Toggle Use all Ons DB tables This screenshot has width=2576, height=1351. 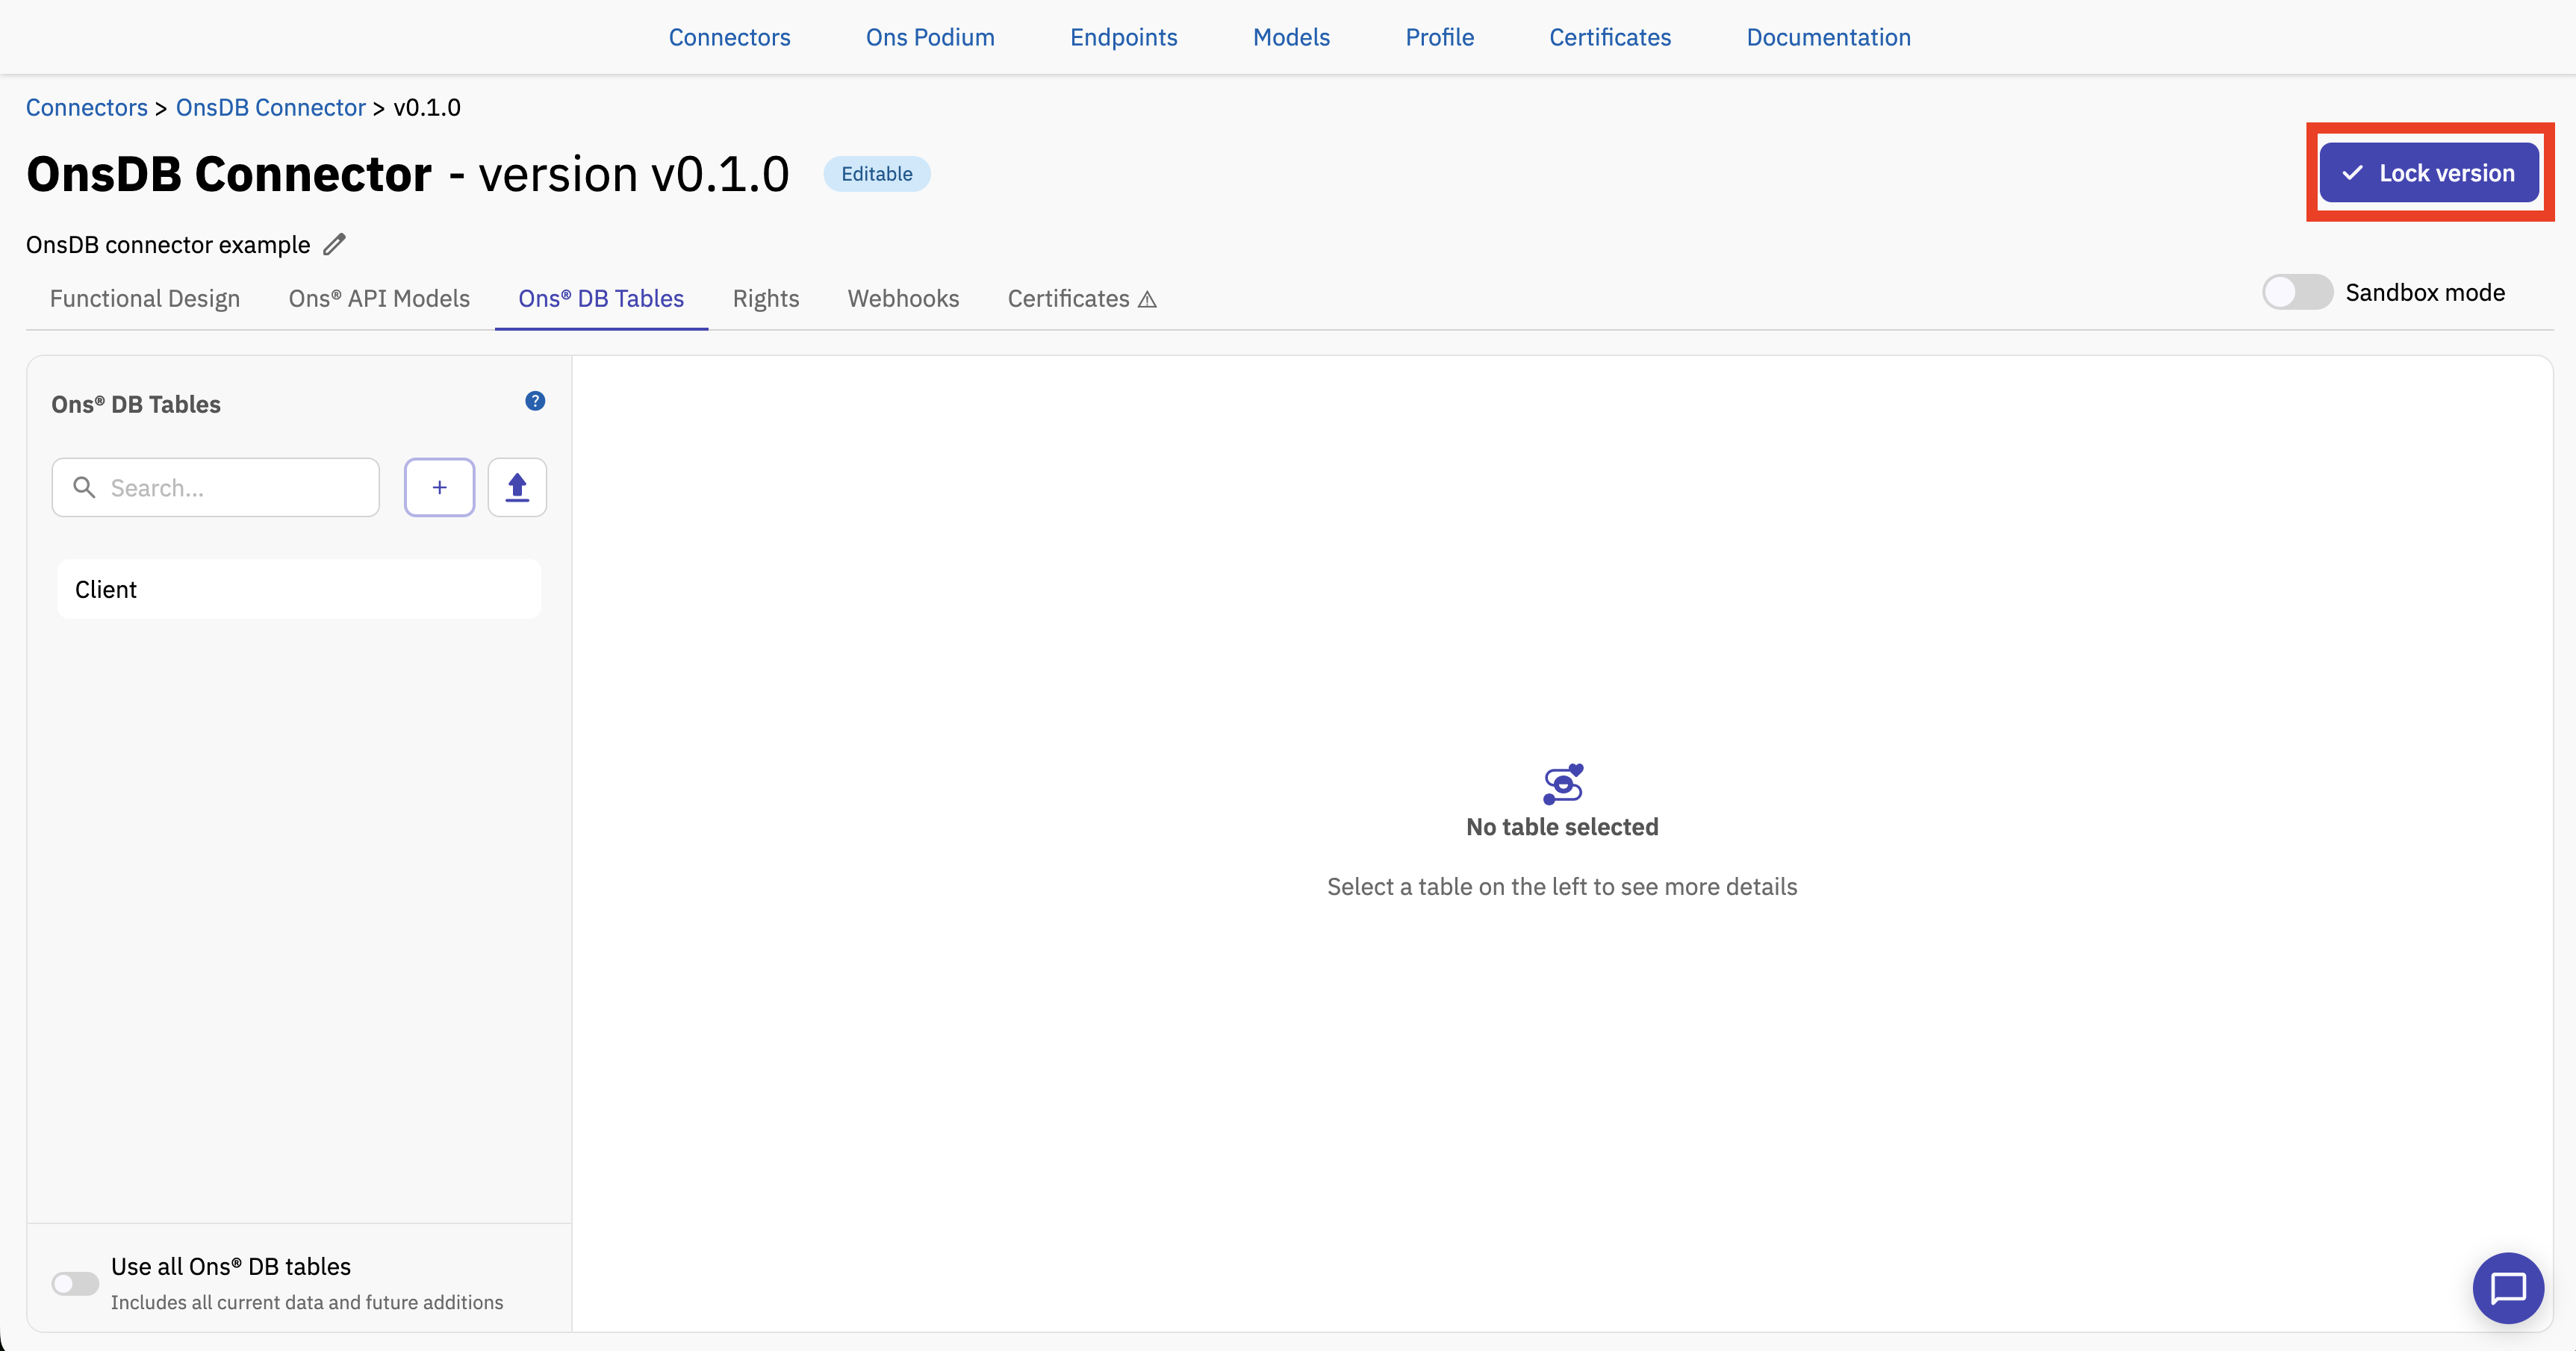75,1283
